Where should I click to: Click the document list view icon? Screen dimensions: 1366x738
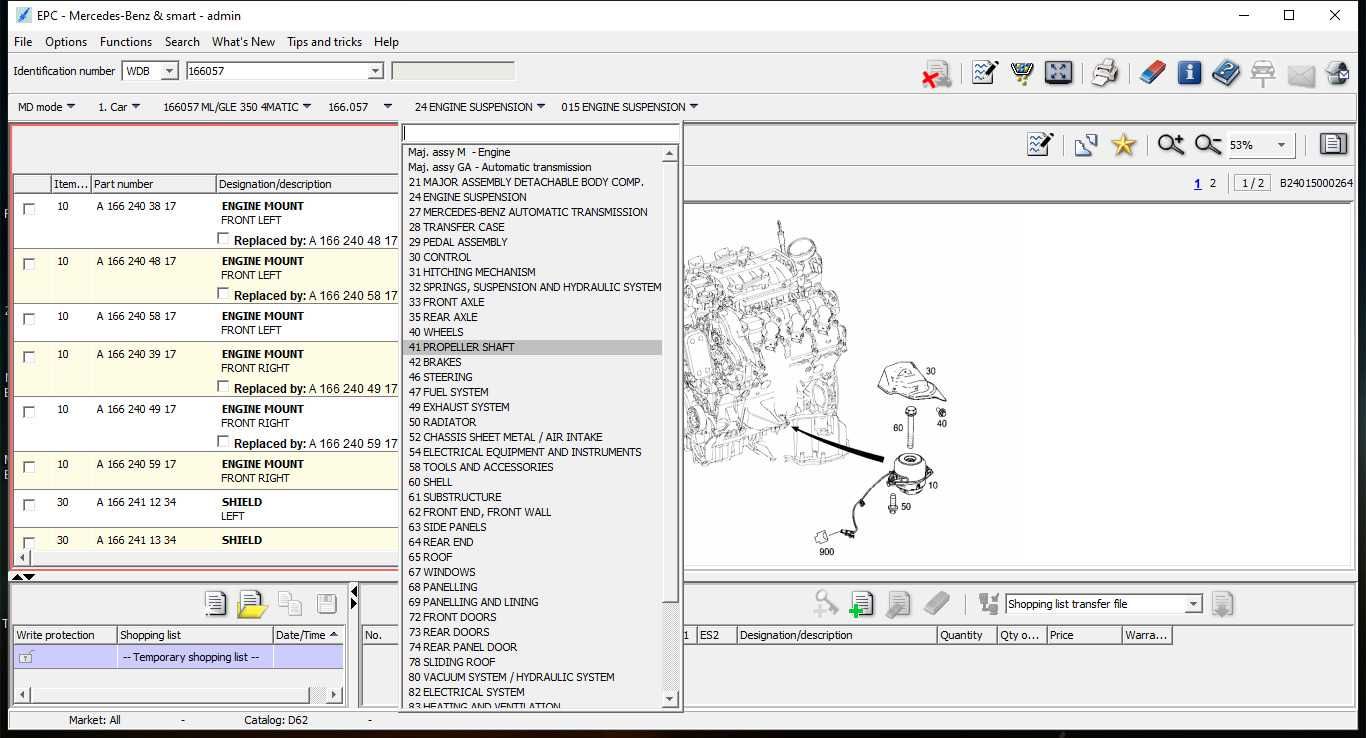click(1332, 144)
